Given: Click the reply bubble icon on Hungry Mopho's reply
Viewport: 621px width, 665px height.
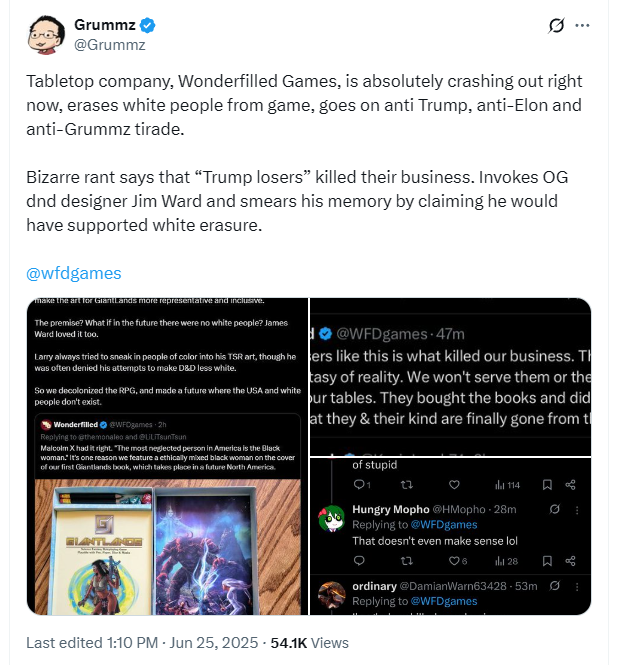Looking at the screenshot, I should (x=359, y=561).
